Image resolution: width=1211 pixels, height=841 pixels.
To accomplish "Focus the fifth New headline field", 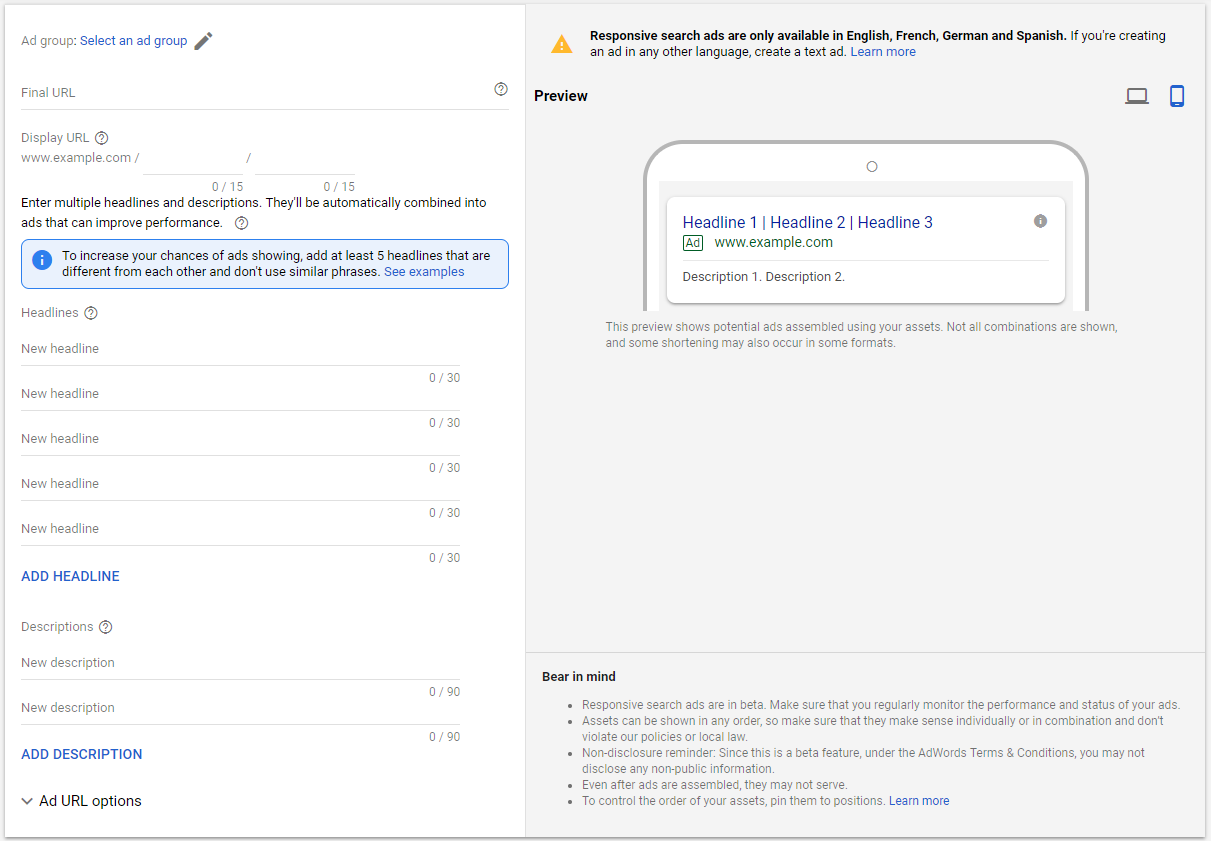I will click(x=241, y=529).
